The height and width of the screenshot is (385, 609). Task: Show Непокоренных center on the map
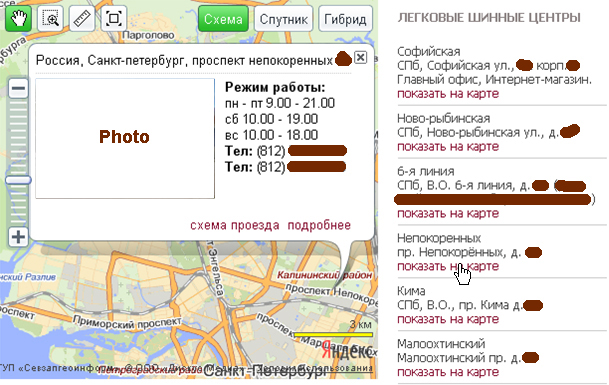click(x=448, y=266)
